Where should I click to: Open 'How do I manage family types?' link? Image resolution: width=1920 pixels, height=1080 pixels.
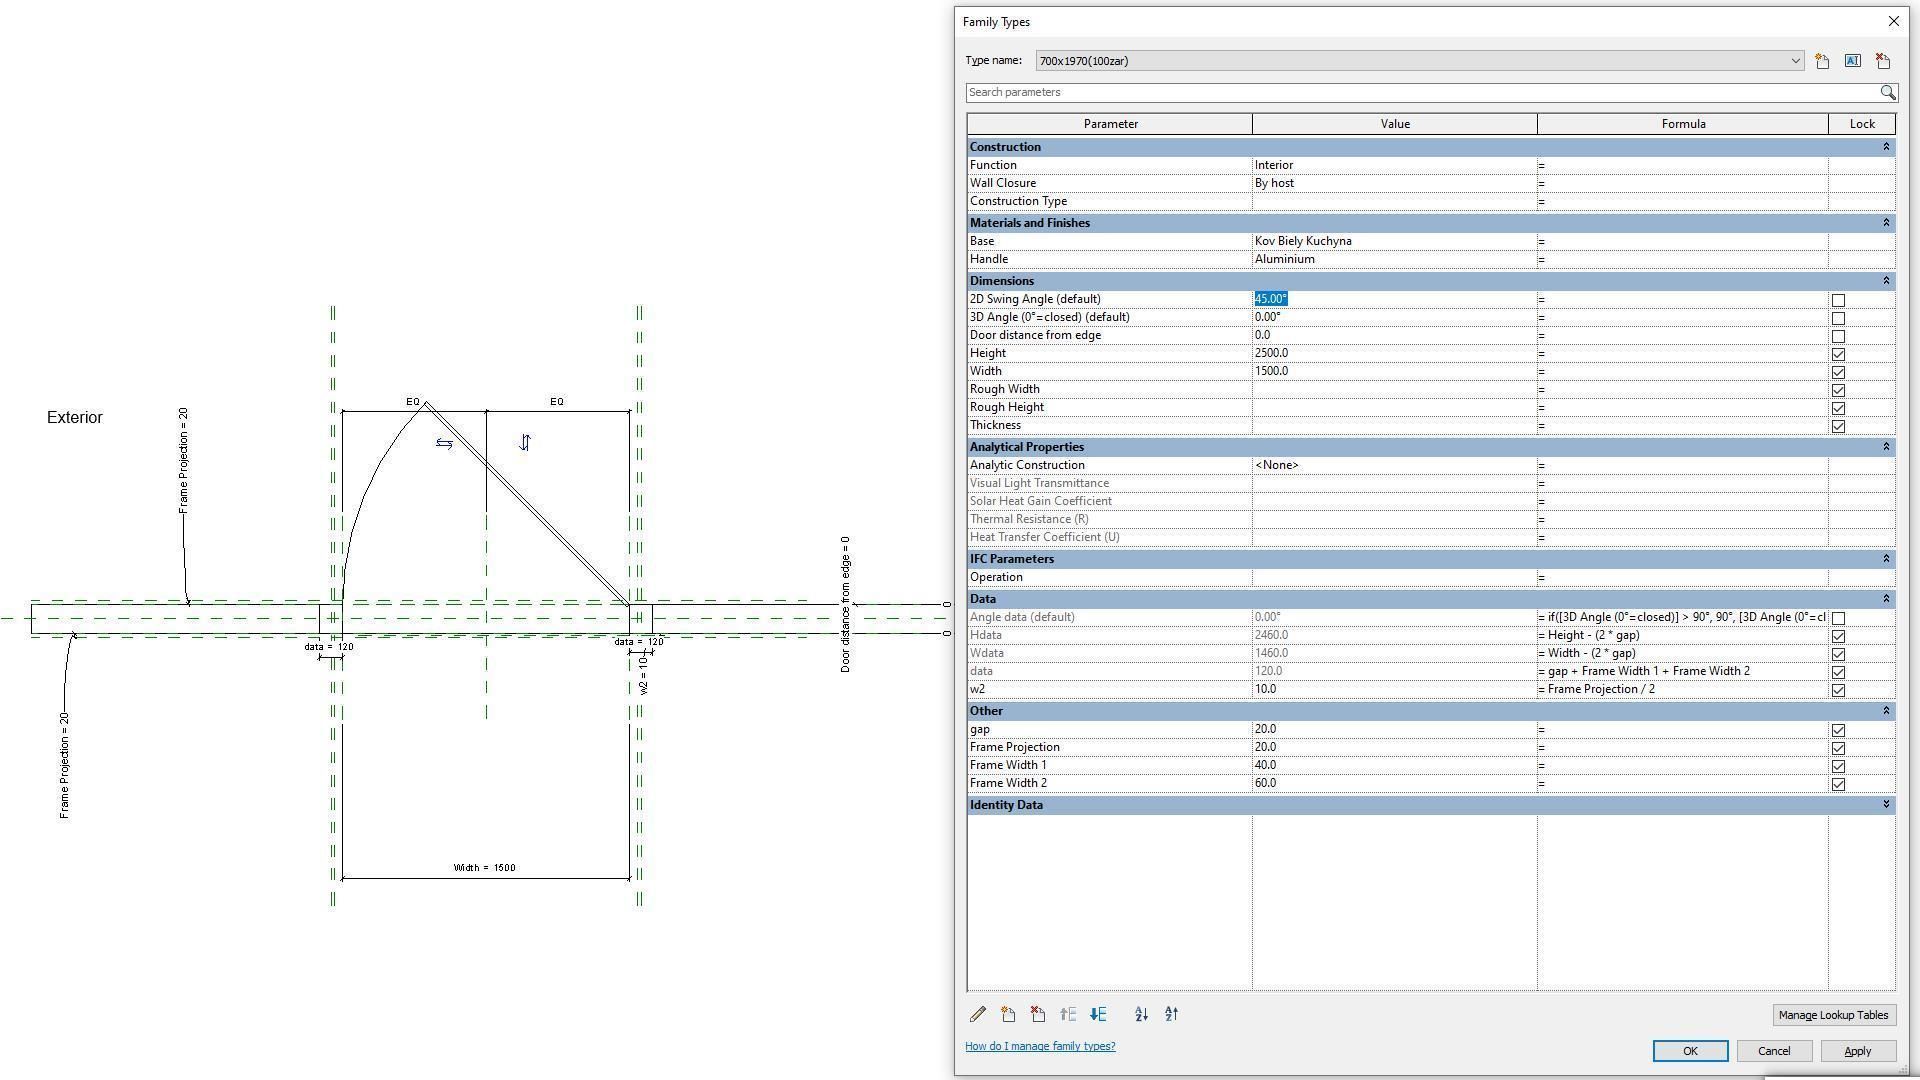coord(1040,1047)
